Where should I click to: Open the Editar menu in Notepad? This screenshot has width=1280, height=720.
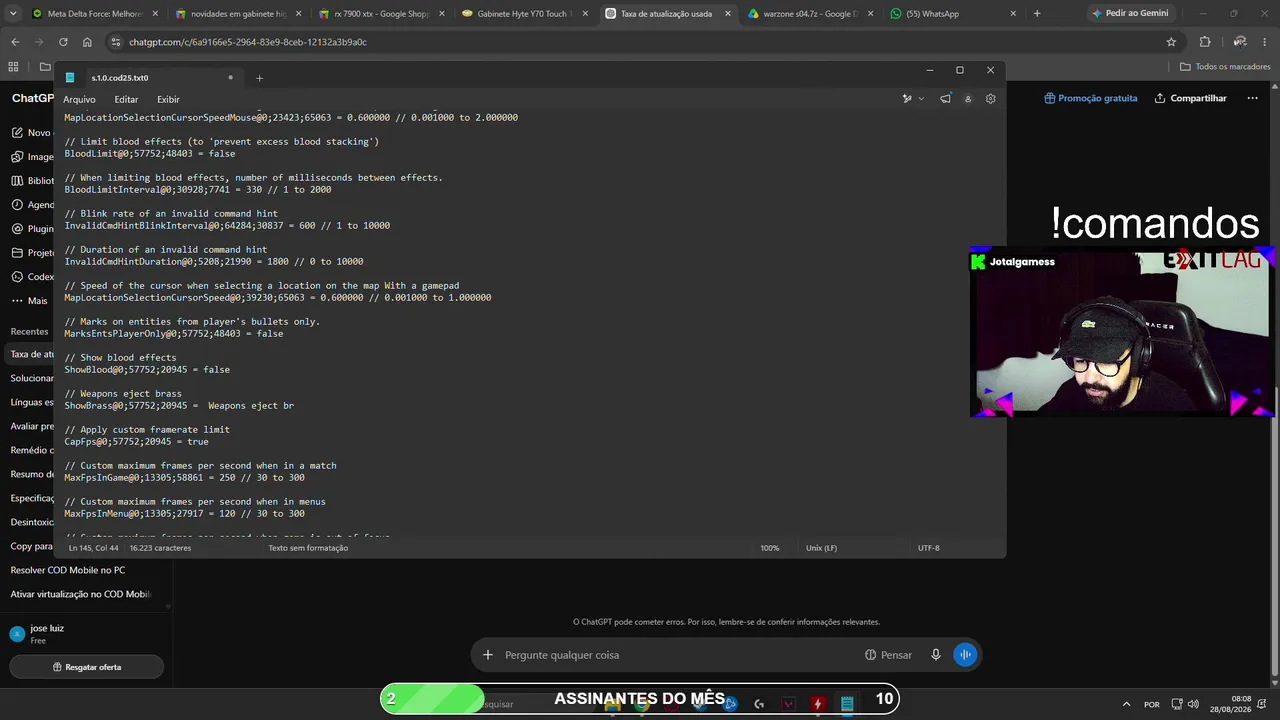[126, 99]
